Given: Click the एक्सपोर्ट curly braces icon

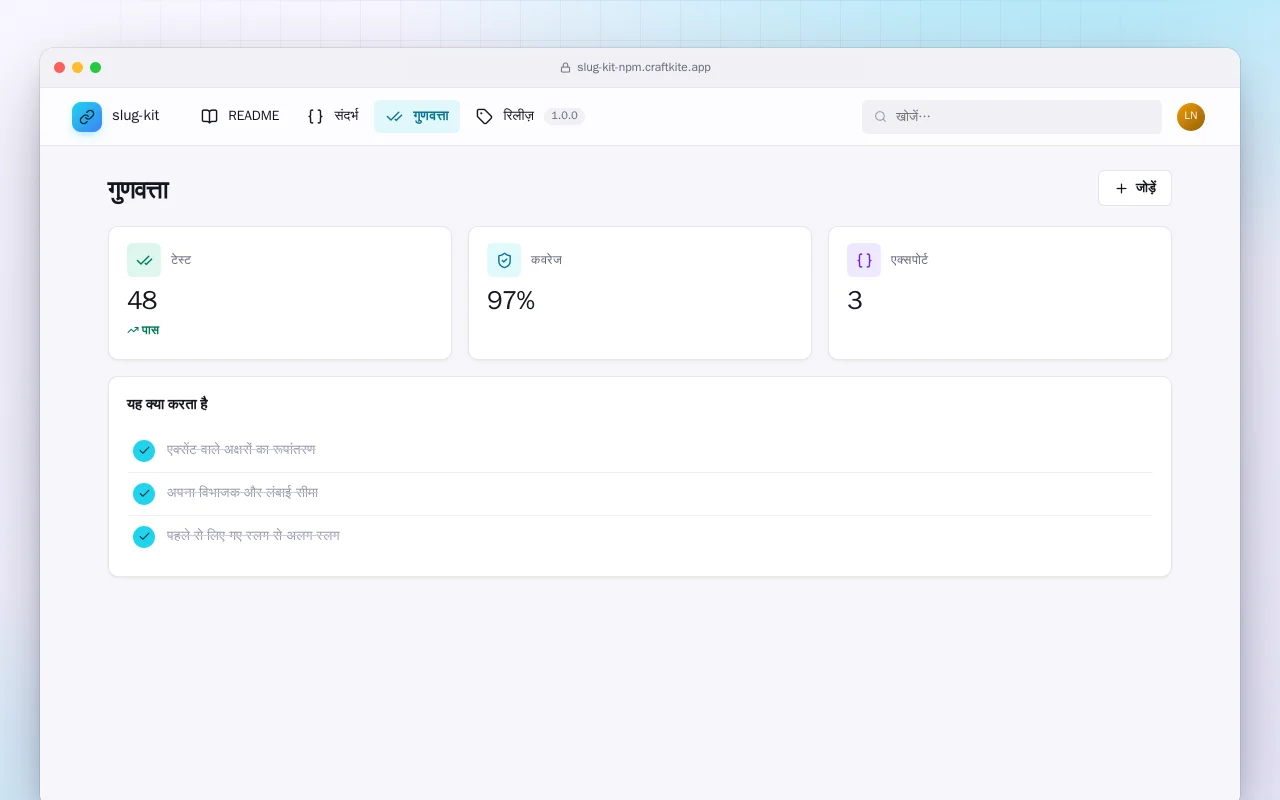Looking at the screenshot, I should coord(864,260).
